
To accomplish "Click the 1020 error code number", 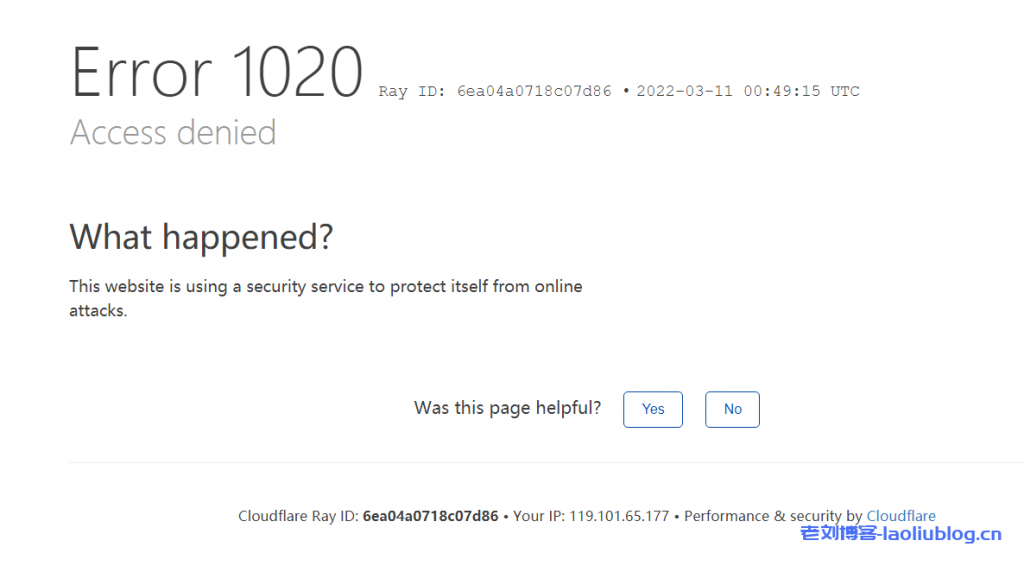I will point(297,73).
